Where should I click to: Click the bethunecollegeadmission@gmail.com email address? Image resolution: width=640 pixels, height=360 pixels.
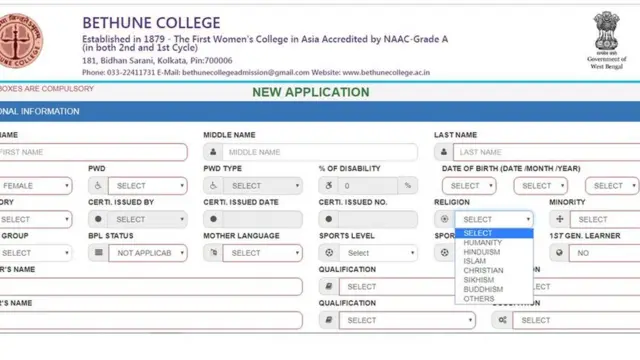pyautogui.click(x=246, y=73)
